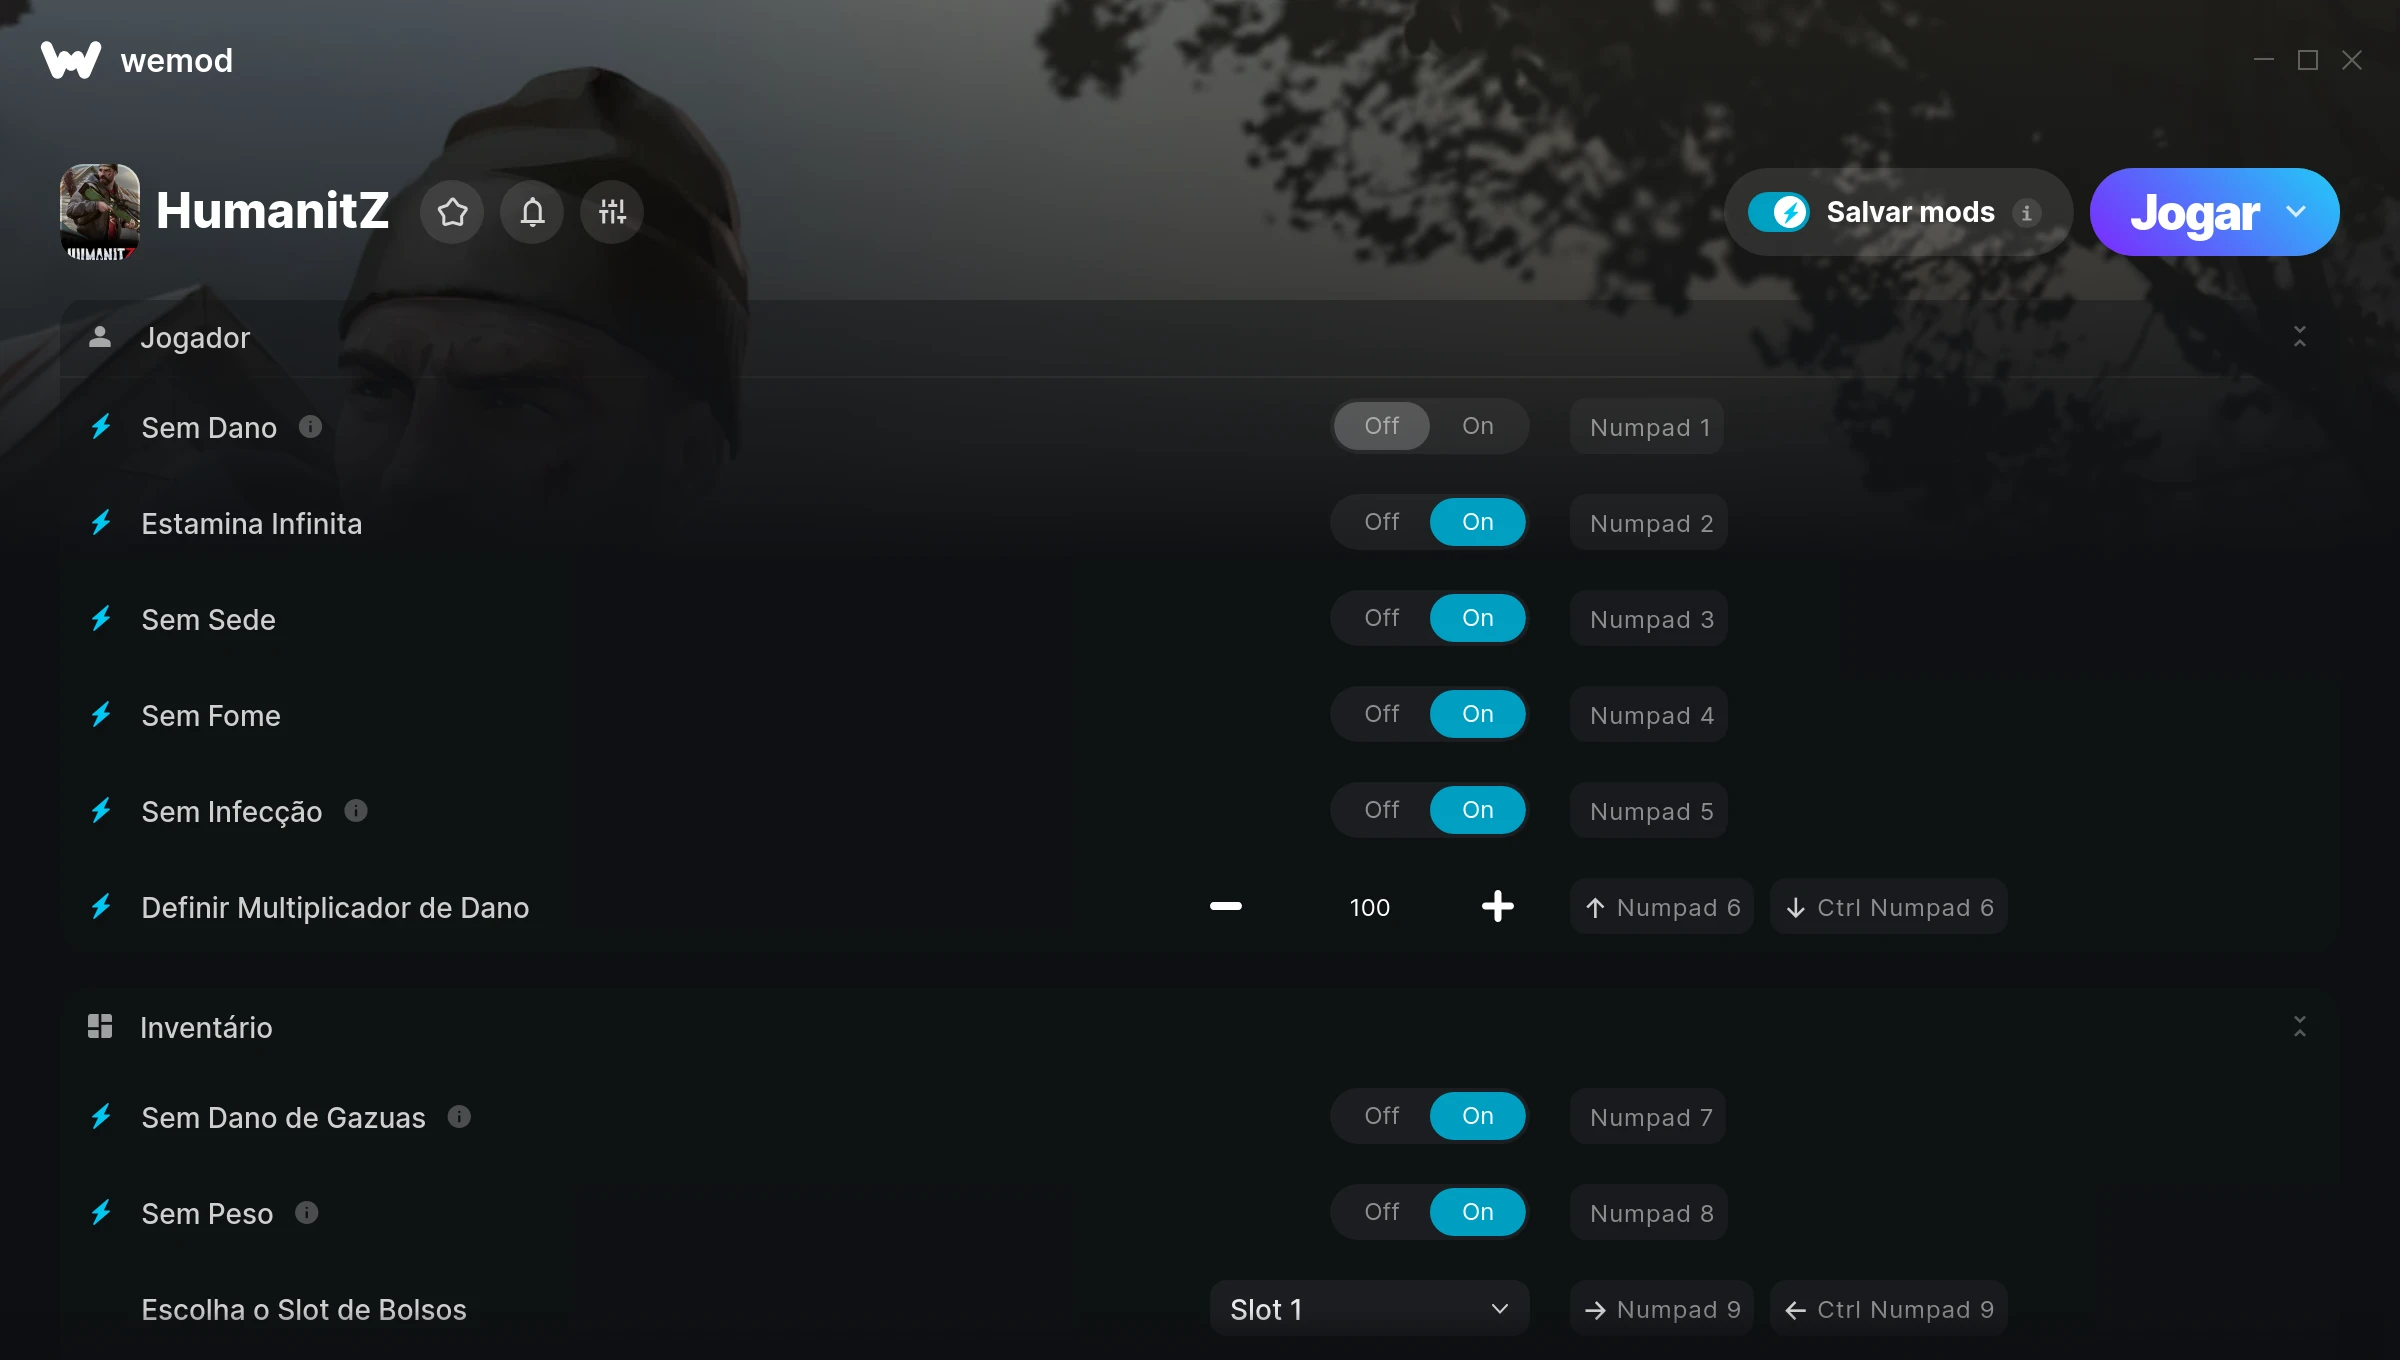This screenshot has width=2400, height=1360.
Task: Turn off Estamina Infinita
Action: click(x=1381, y=522)
